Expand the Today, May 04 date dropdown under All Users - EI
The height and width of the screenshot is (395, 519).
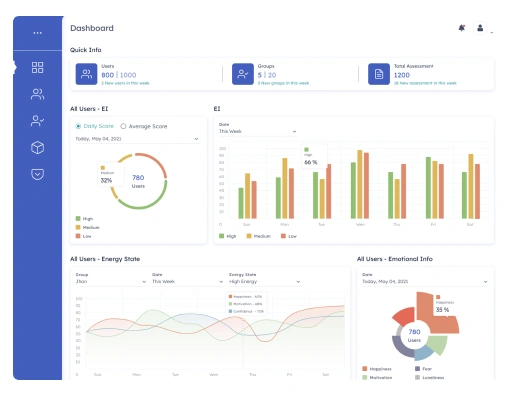pos(137,139)
